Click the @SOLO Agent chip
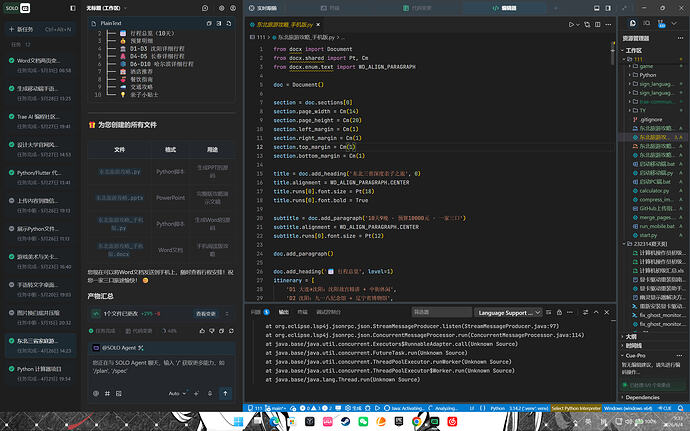690x431 pixels. tap(118, 348)
